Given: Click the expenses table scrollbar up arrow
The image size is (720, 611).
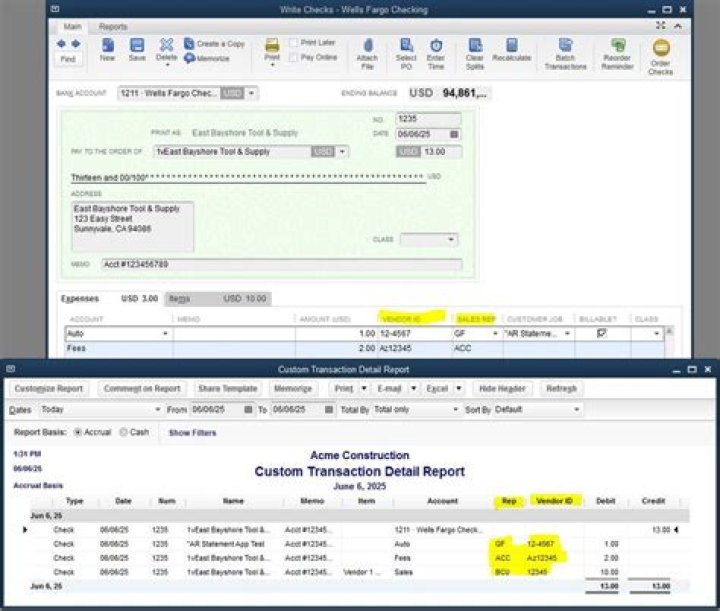Looking at the screenshot, I should pos(669,331).
